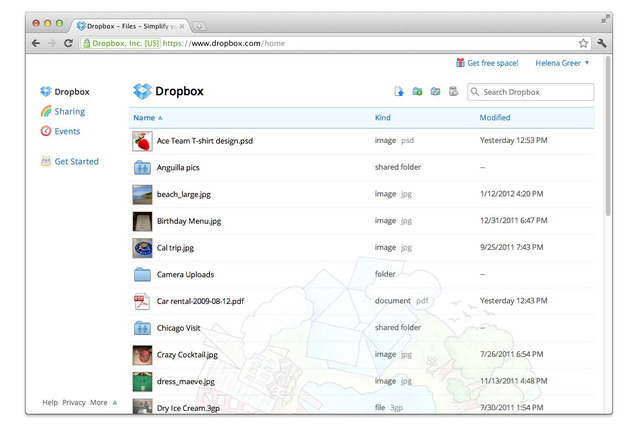Click the full-screen arrows in the window corner
The image size is (640, 426).
tap(606, 18)
